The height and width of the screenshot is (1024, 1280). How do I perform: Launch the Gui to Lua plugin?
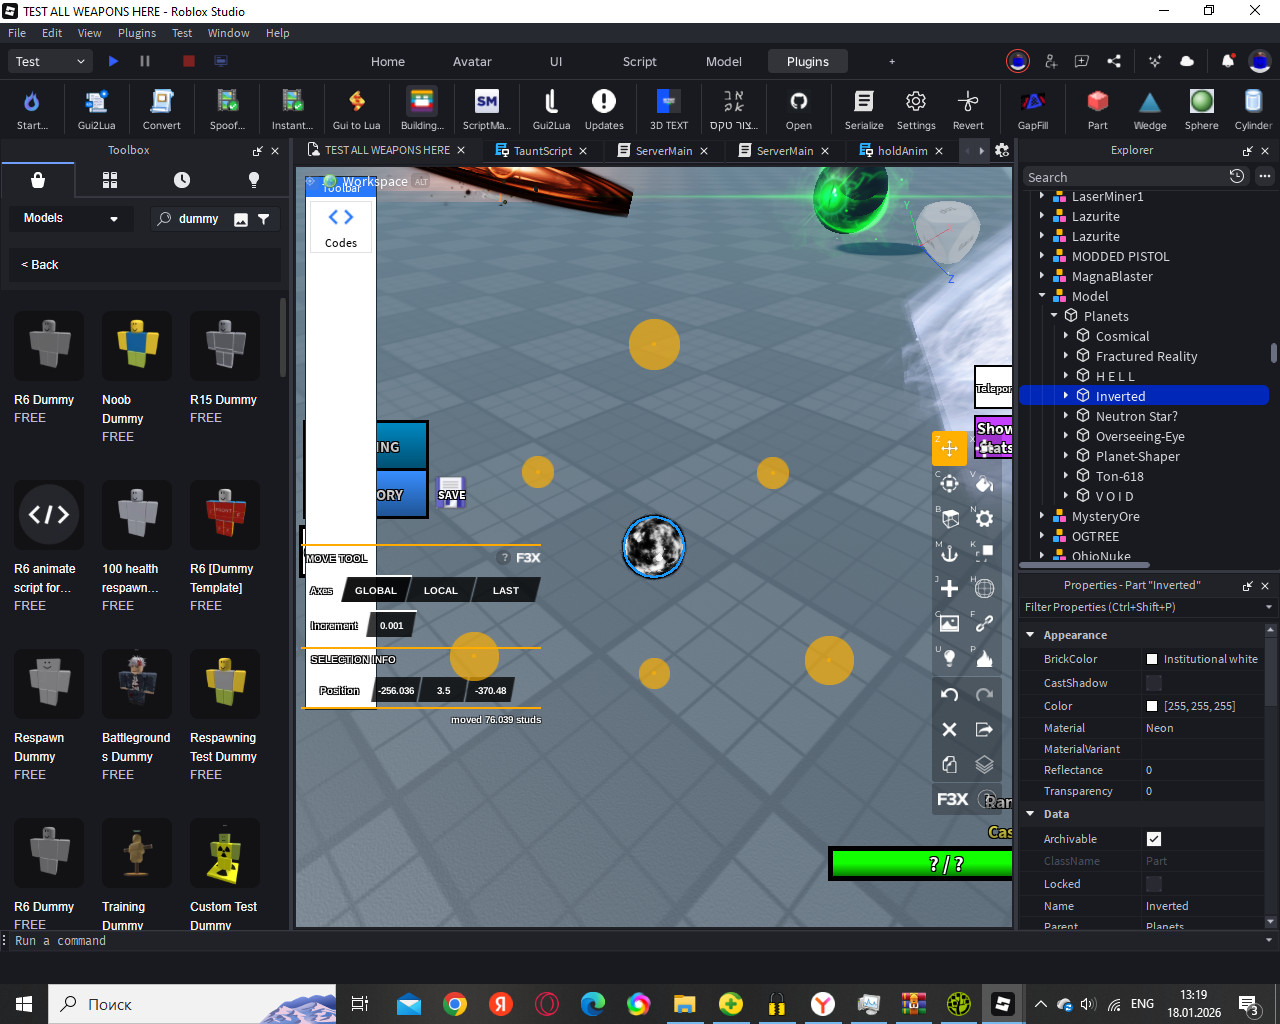pos(356,109)
